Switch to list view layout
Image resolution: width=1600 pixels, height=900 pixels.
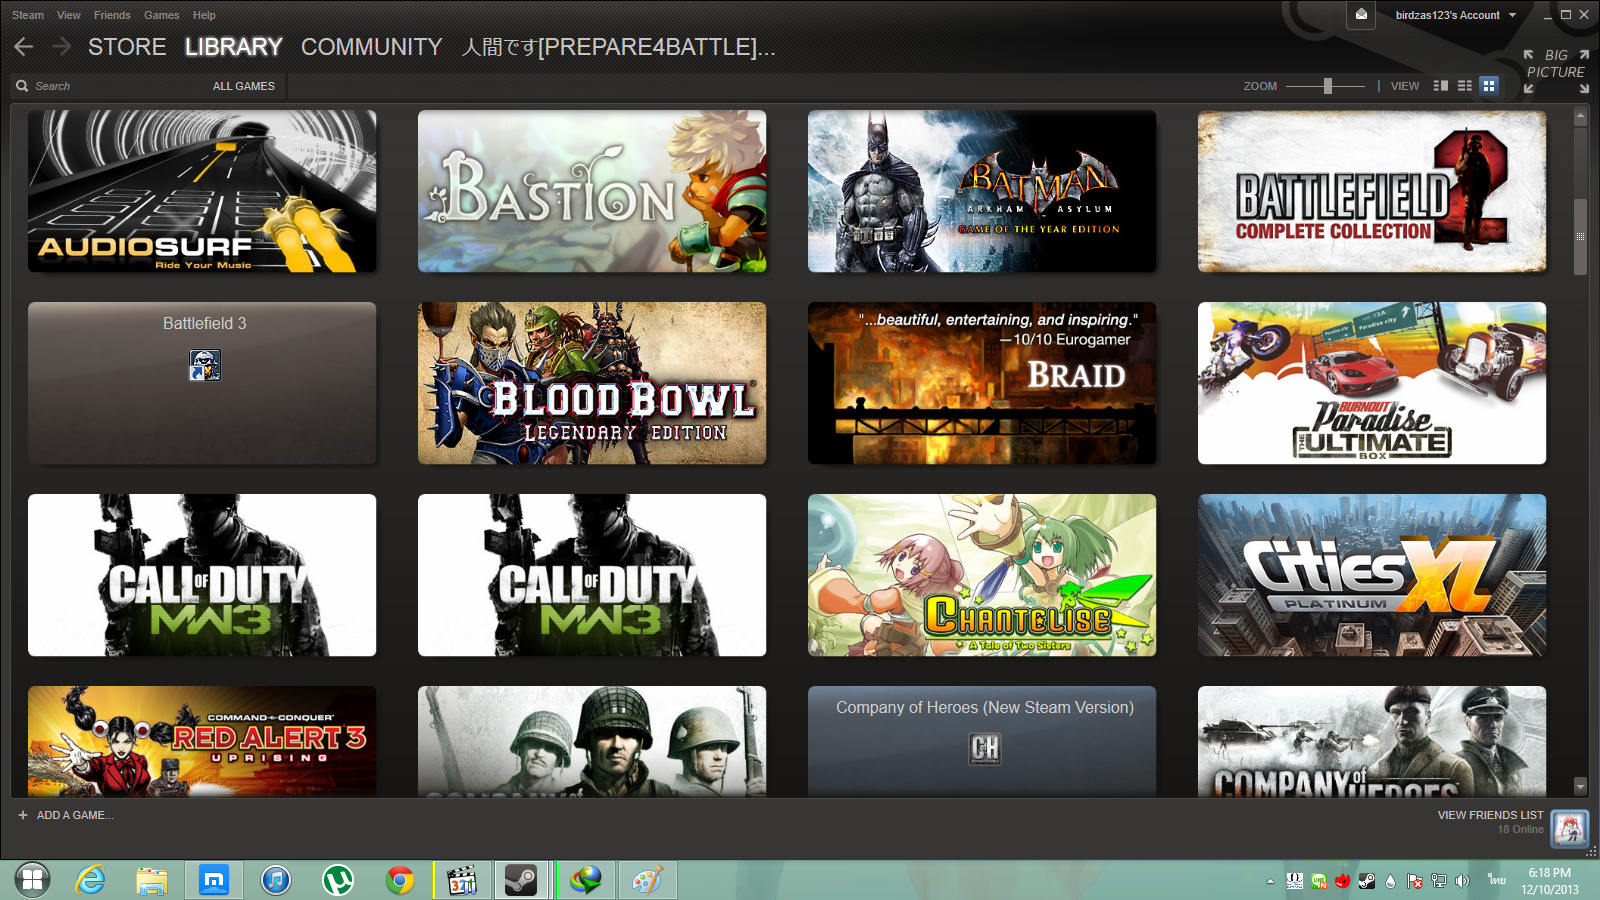pos(1465,86)
